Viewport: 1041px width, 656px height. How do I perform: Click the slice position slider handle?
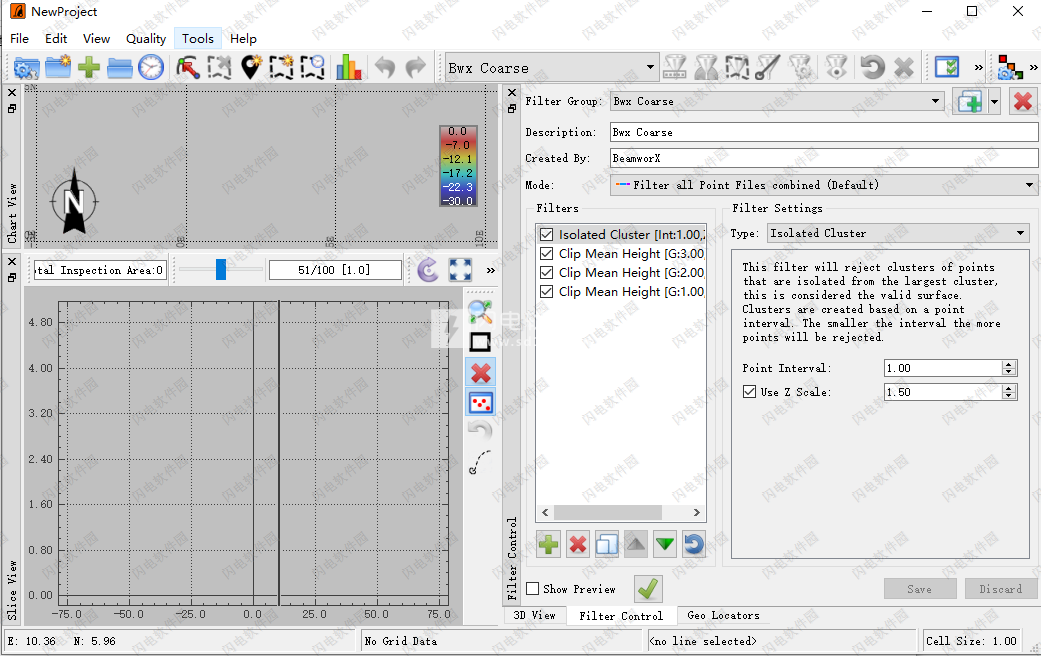click(x=221, y=270)
